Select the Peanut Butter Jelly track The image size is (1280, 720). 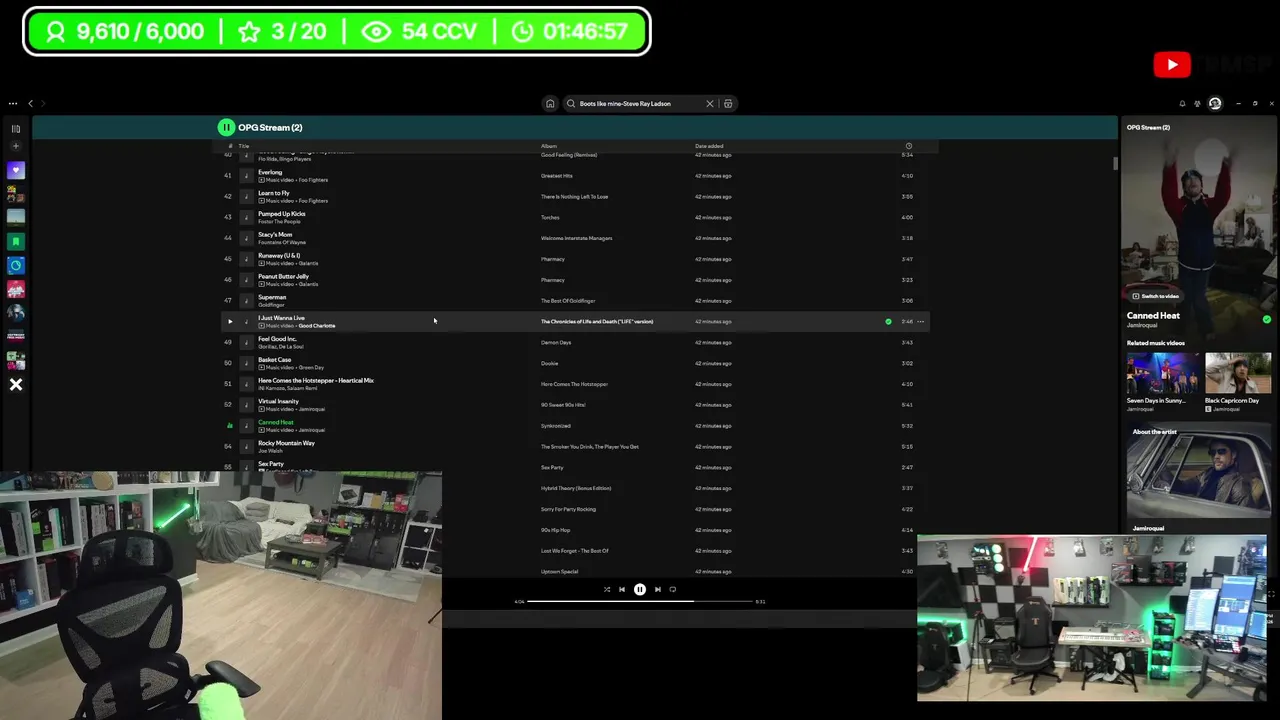pos(283,276)
